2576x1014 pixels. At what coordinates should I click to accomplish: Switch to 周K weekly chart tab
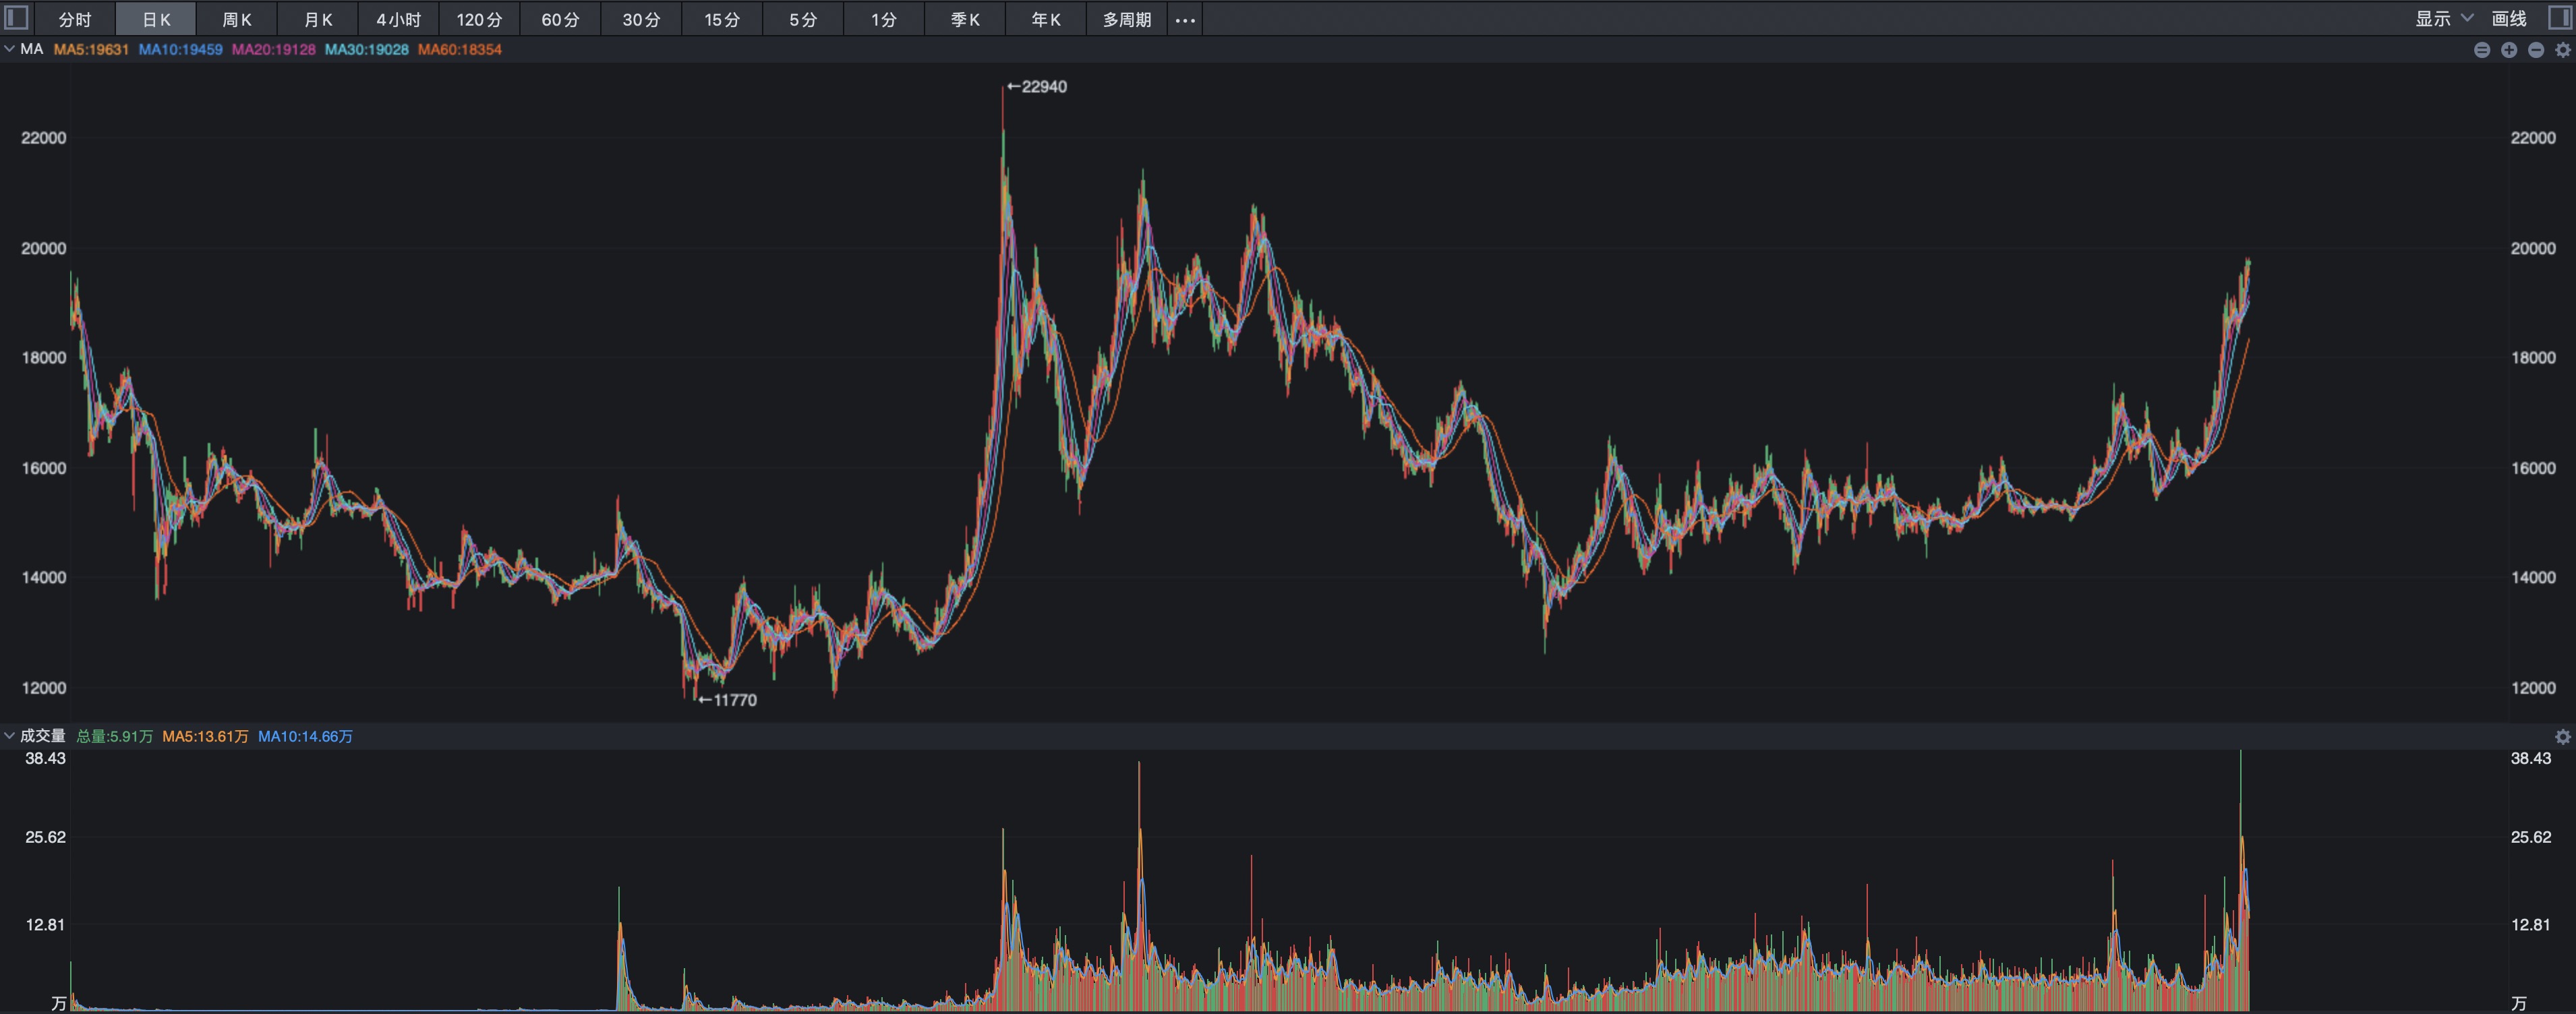click(237, 20)
